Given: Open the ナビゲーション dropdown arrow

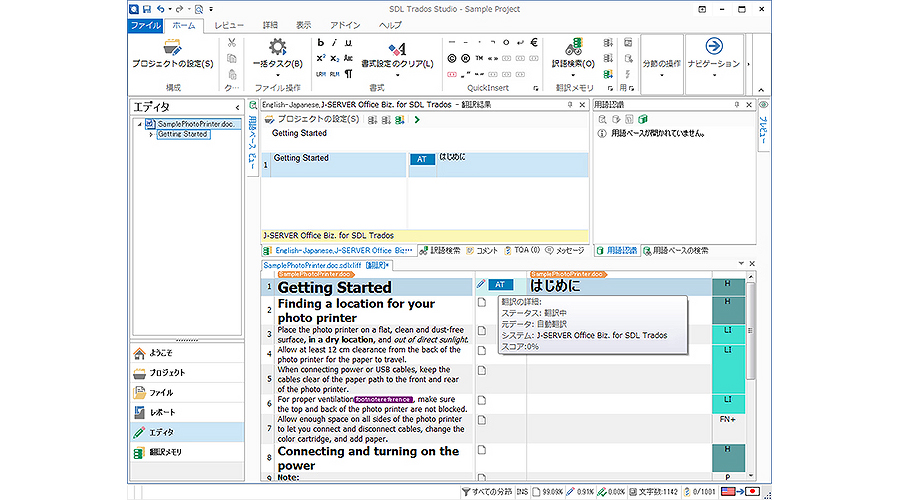Looking at the screenshot, I should point(714,76).
